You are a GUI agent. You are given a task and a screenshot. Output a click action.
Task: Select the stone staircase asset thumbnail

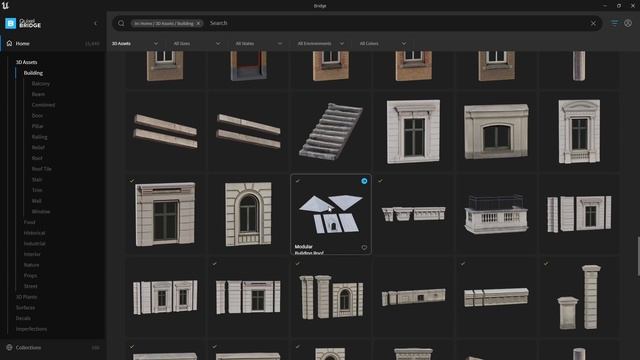point(331,131)
